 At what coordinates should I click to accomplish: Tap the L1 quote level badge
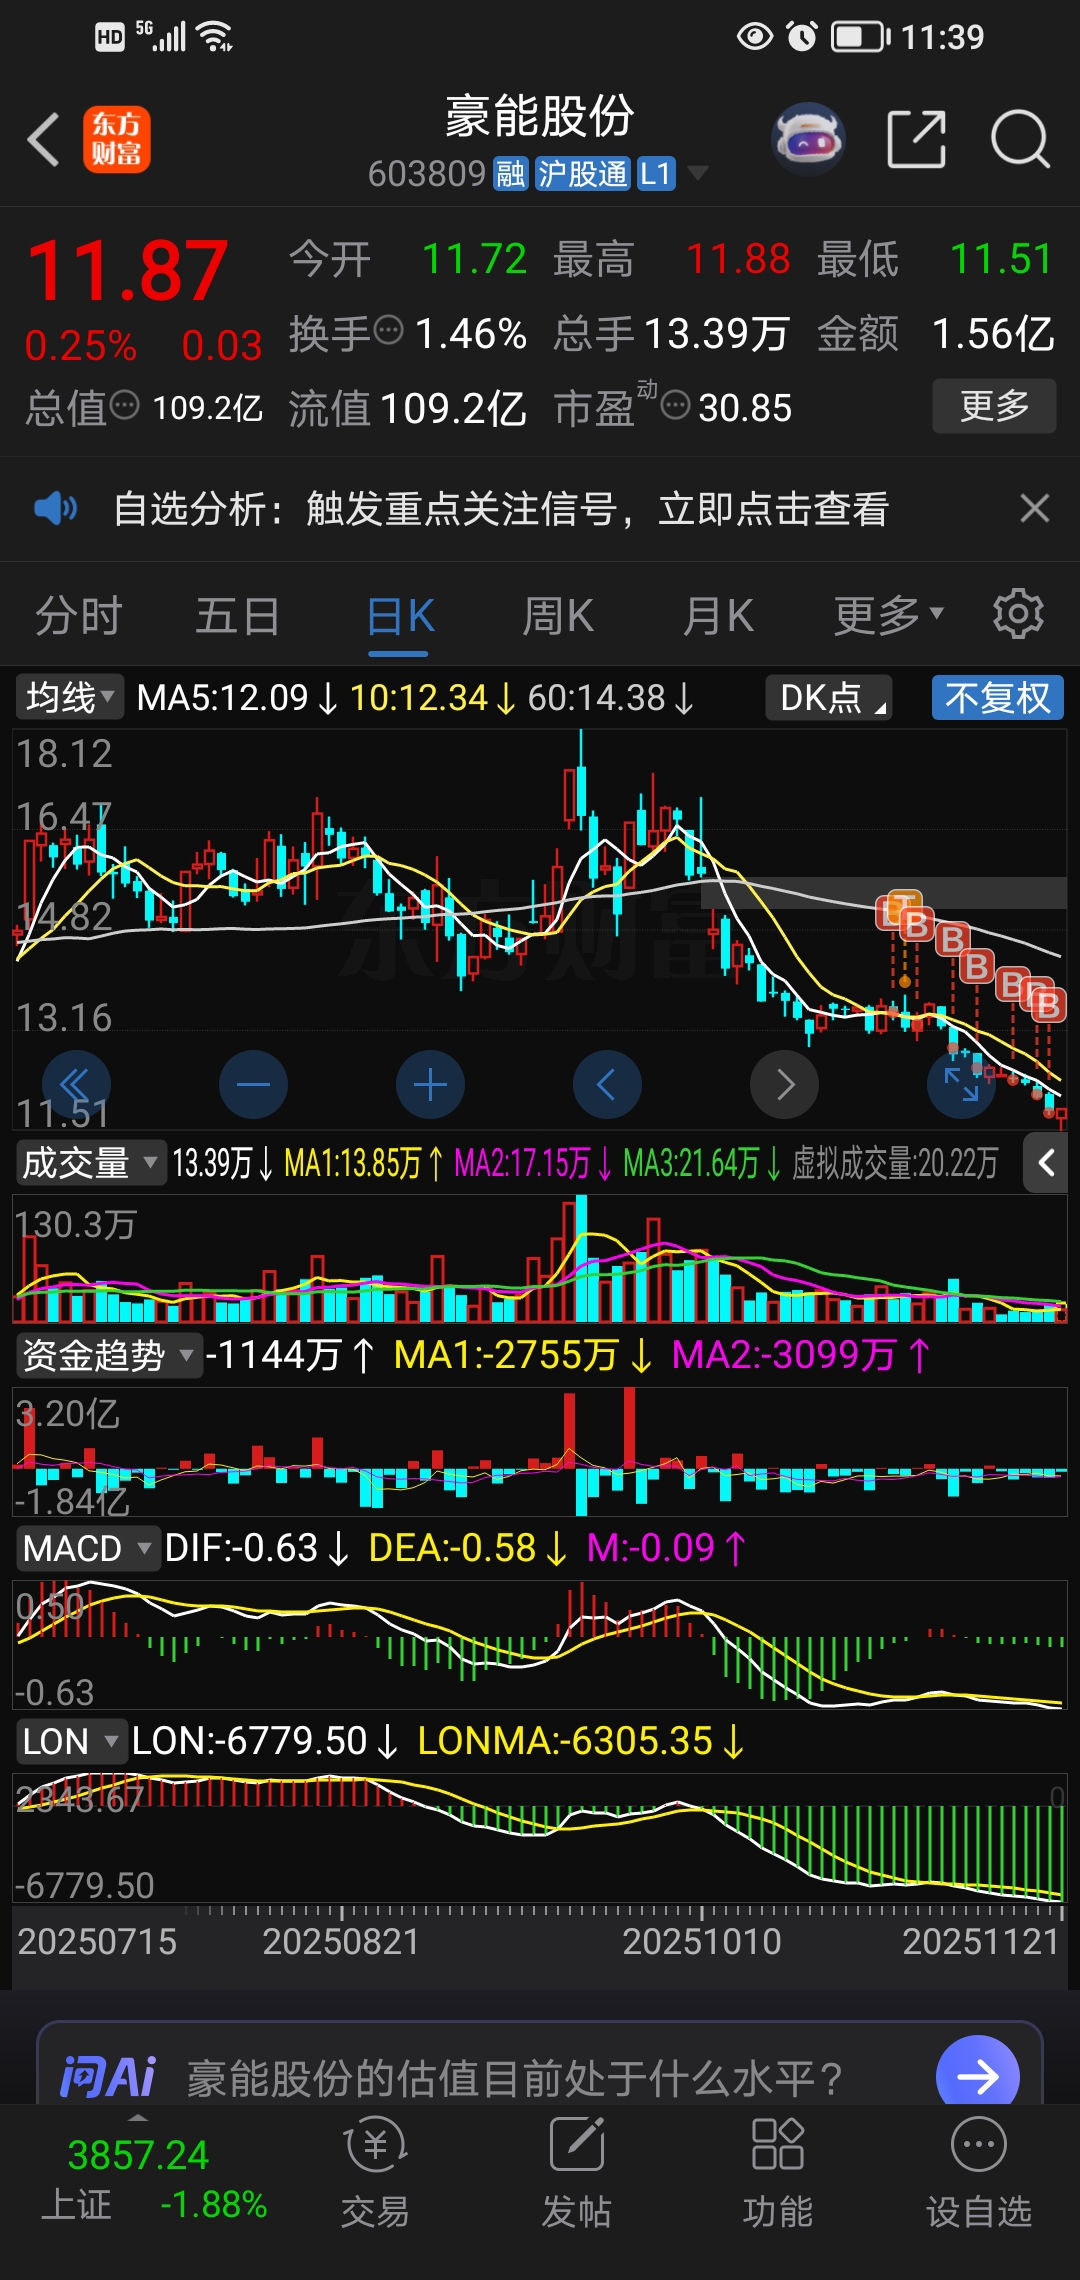click(655, 174)
